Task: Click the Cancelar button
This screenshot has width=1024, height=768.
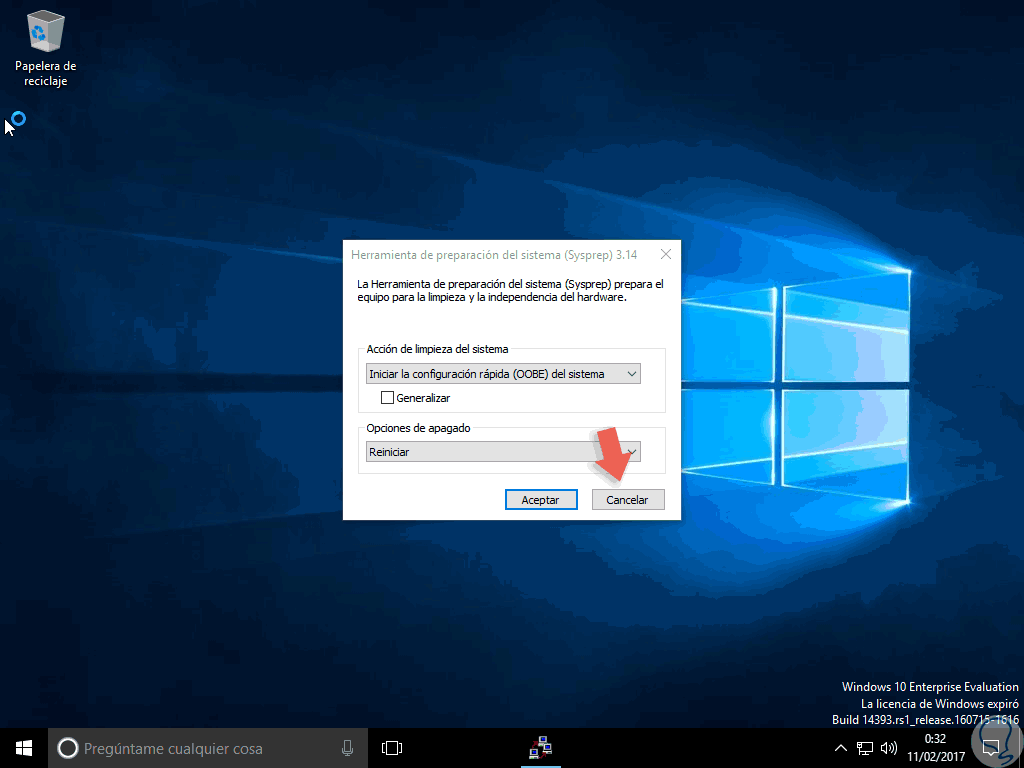Action: 628,500
